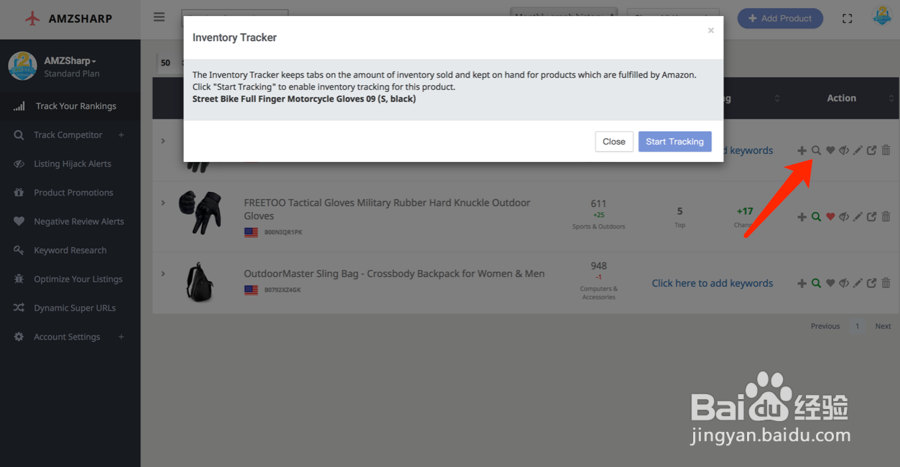Open Track Your Rankings in the sidebar
900x467 pixels.
(70, 106)
